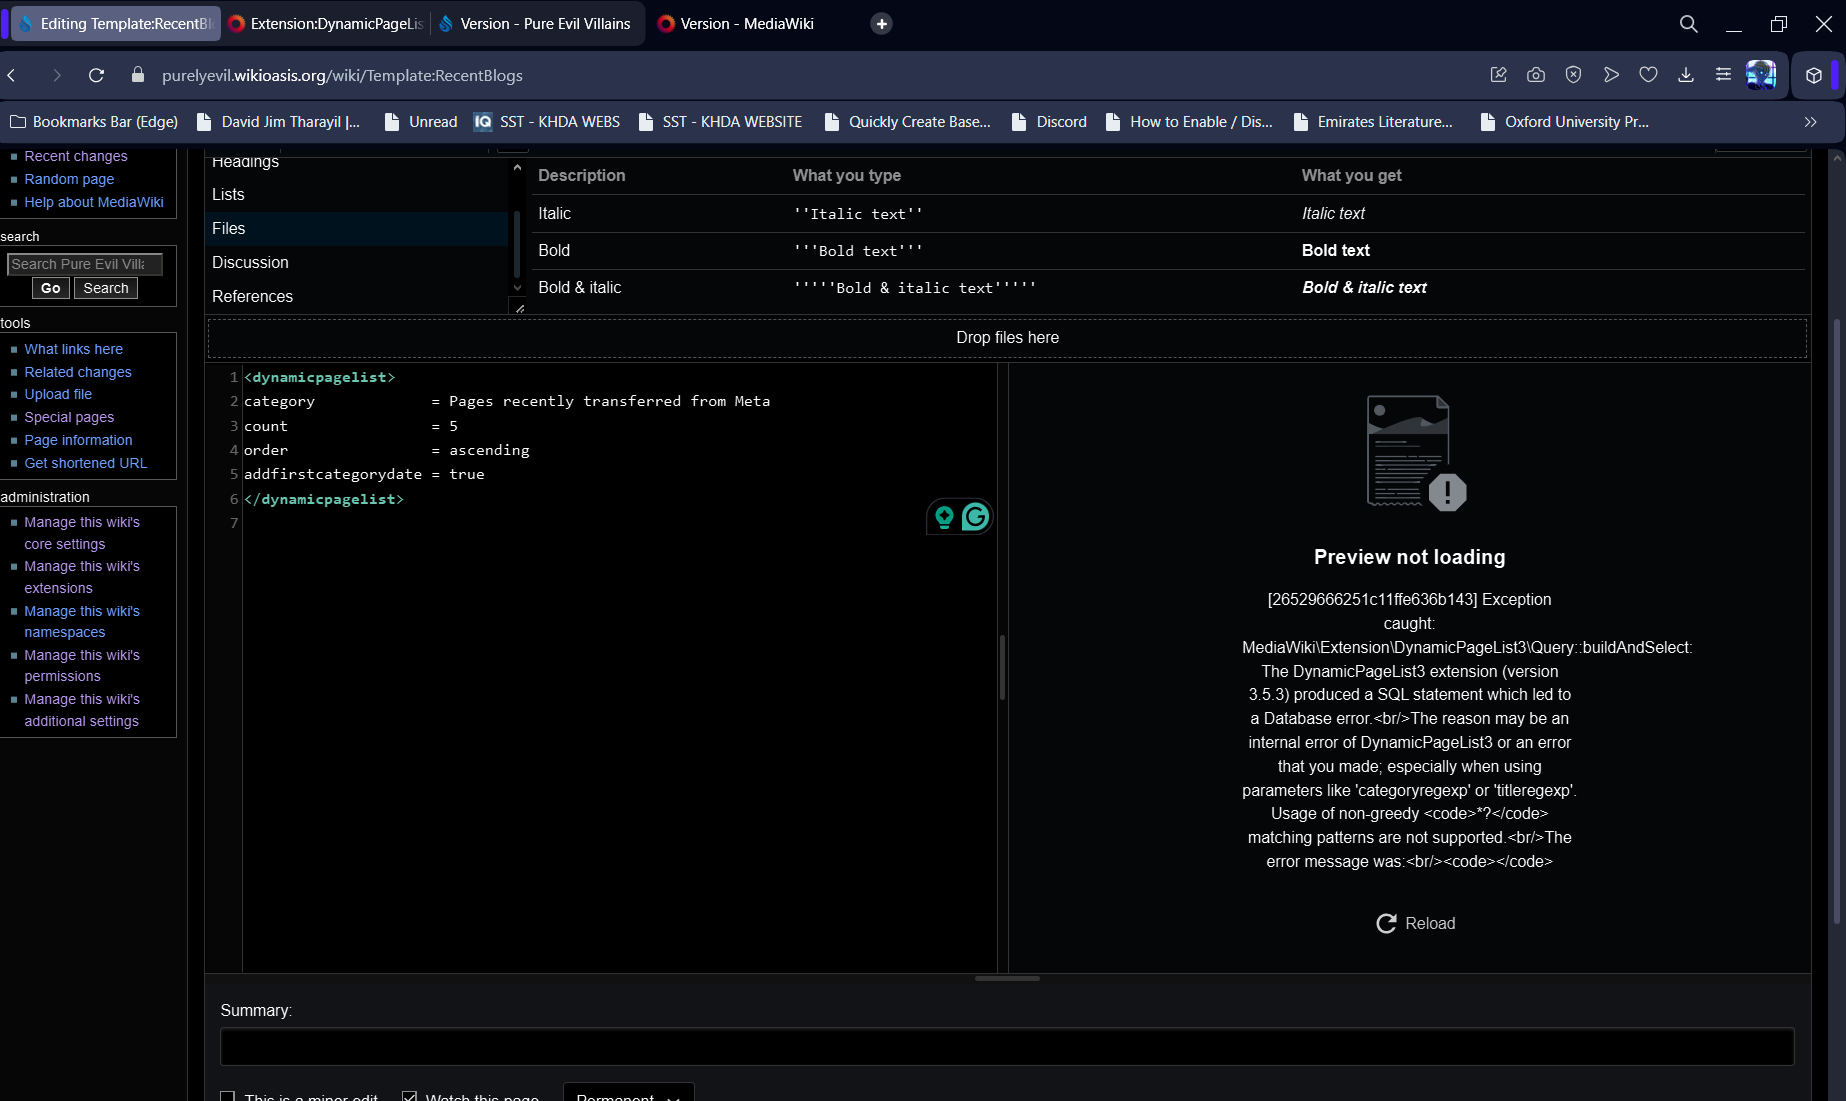Open the Permanent watch duration dropdown
Screen dimensions: 1846x1101
tap(629, 1094)
